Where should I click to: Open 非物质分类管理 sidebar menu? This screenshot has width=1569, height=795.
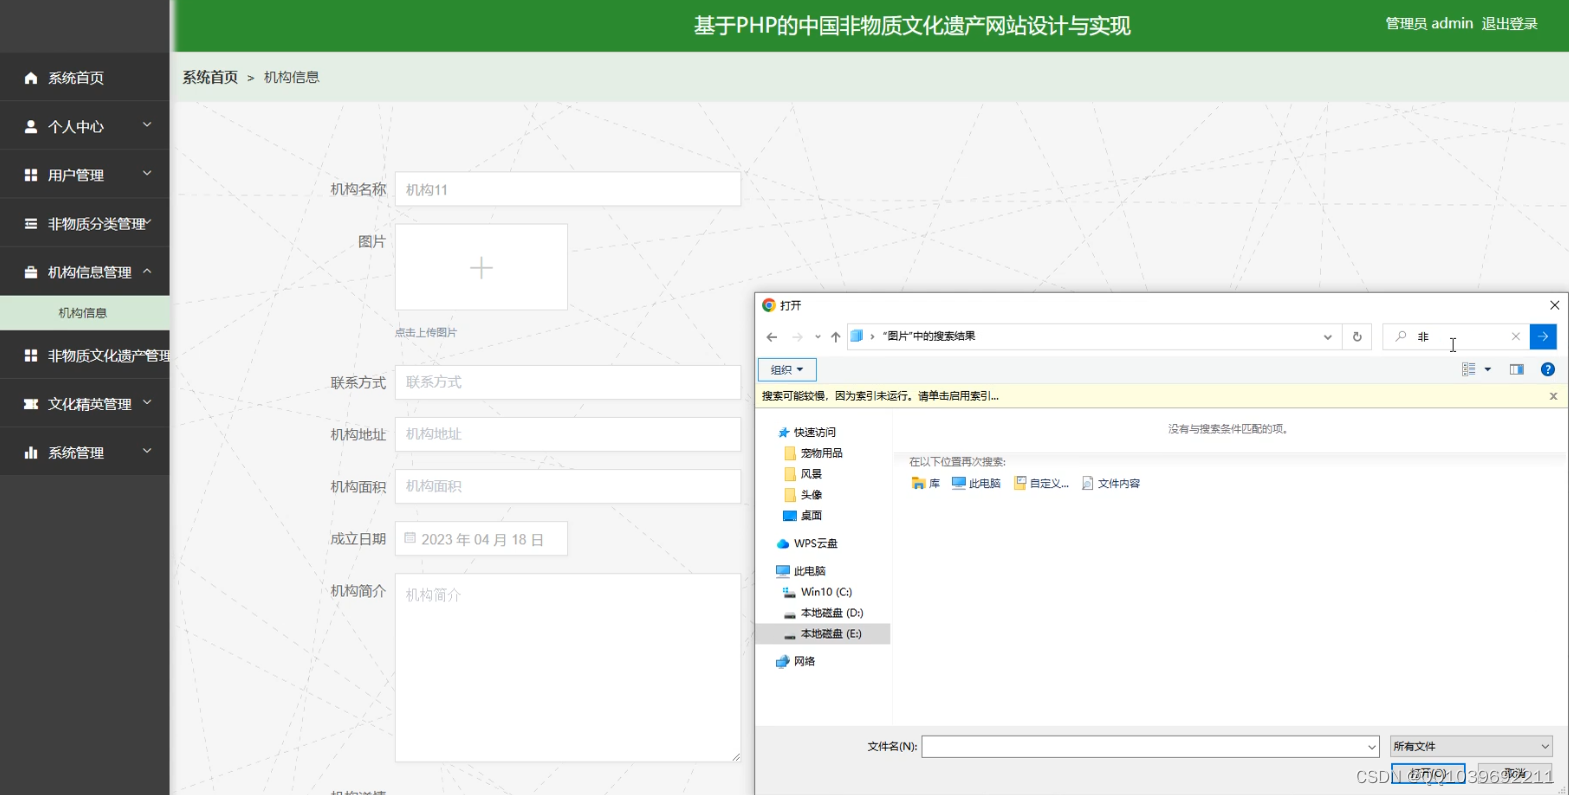(84, 224)
